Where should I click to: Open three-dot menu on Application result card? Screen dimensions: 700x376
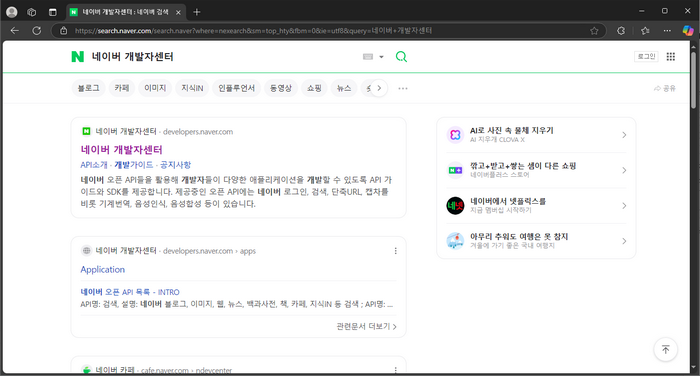pyautogui.click(x=396, y=251)
